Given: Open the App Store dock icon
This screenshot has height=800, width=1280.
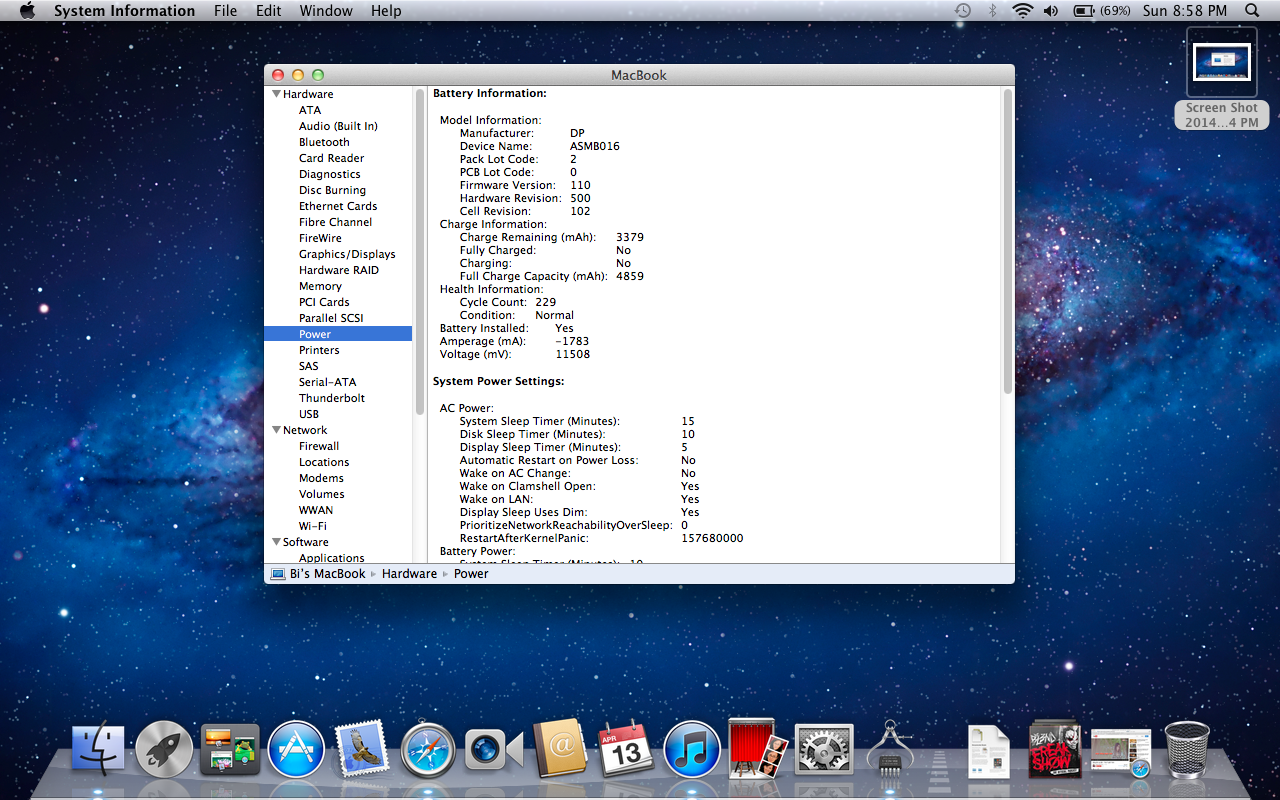Looking at the screenshot, I should pyautogui.click(x=296, y=750).
